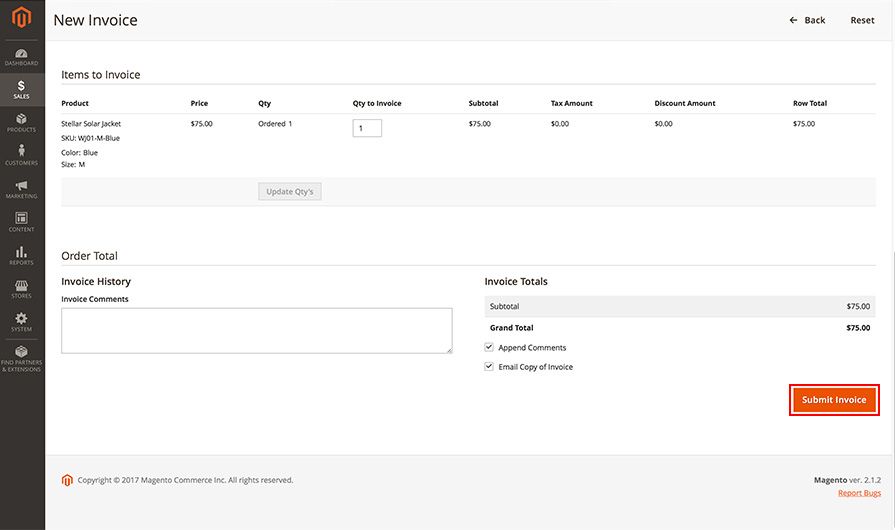Open the Customers sidebar menu
This screenshot has width=895, height=530.
[x=22, y=156]
